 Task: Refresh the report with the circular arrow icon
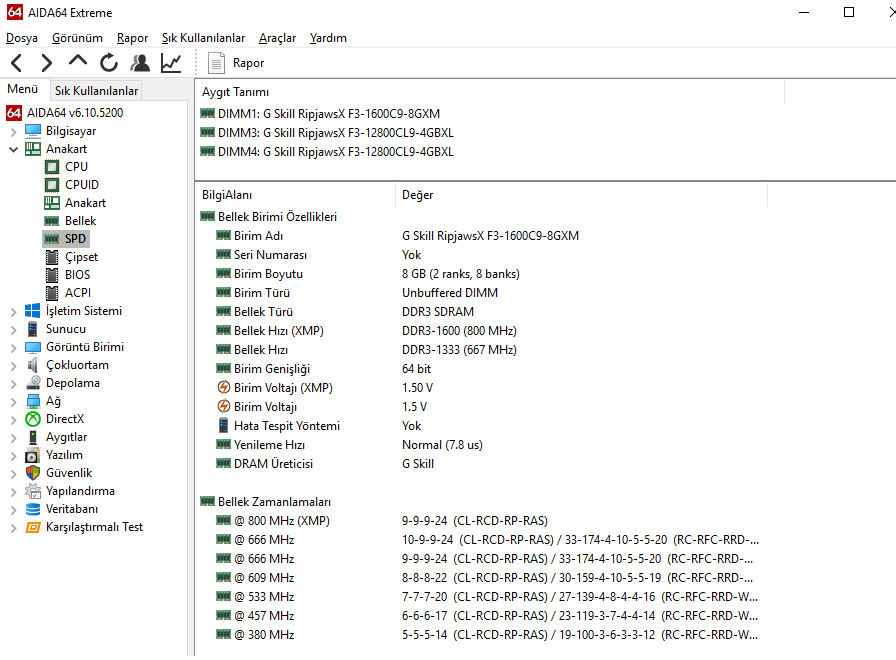[109, 63]
